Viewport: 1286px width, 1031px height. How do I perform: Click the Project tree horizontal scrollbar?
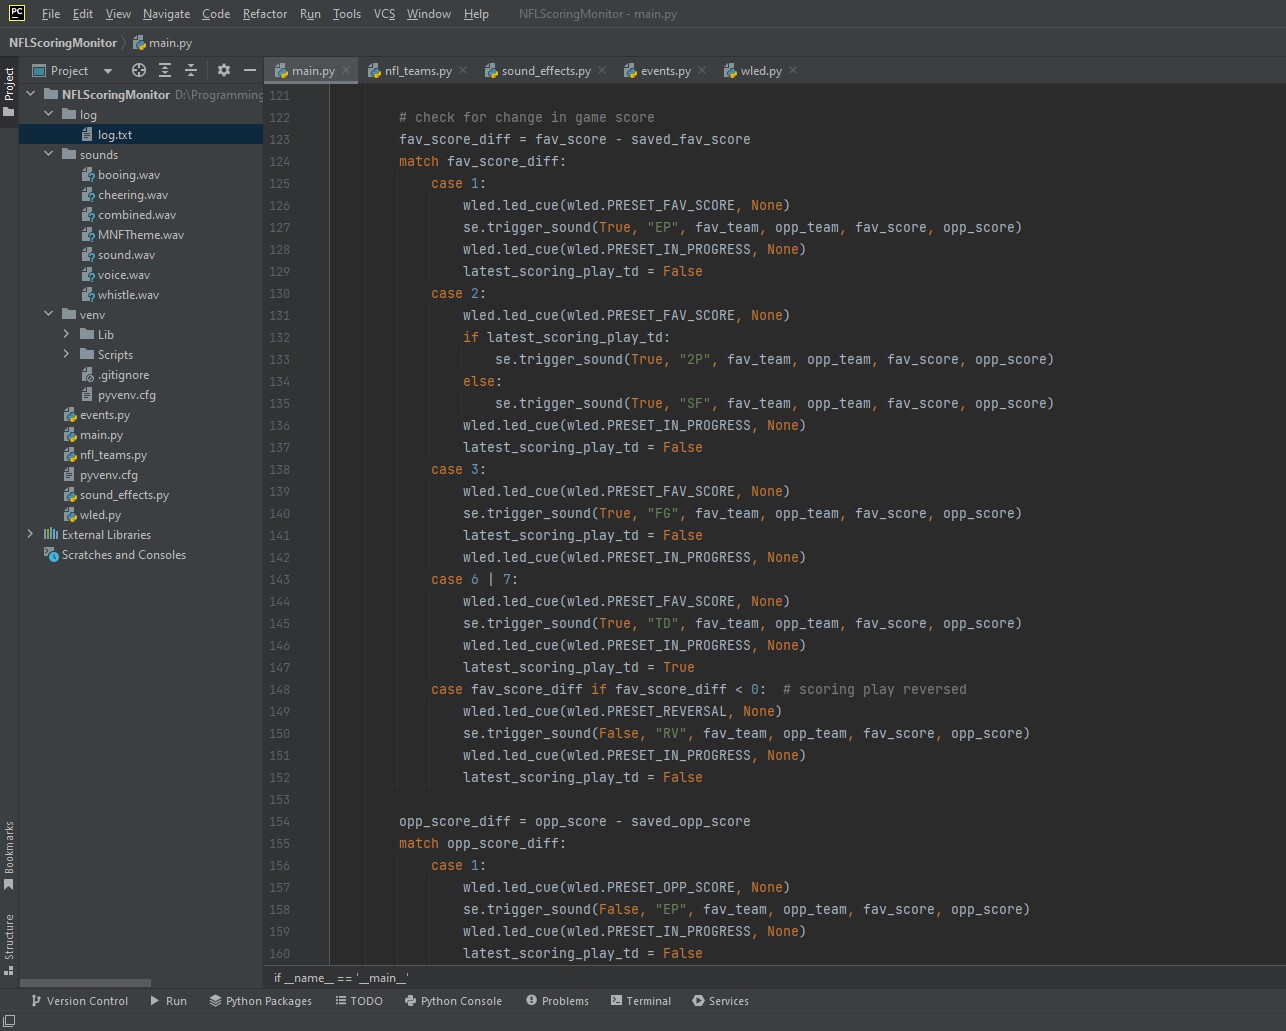click(85, 983)
